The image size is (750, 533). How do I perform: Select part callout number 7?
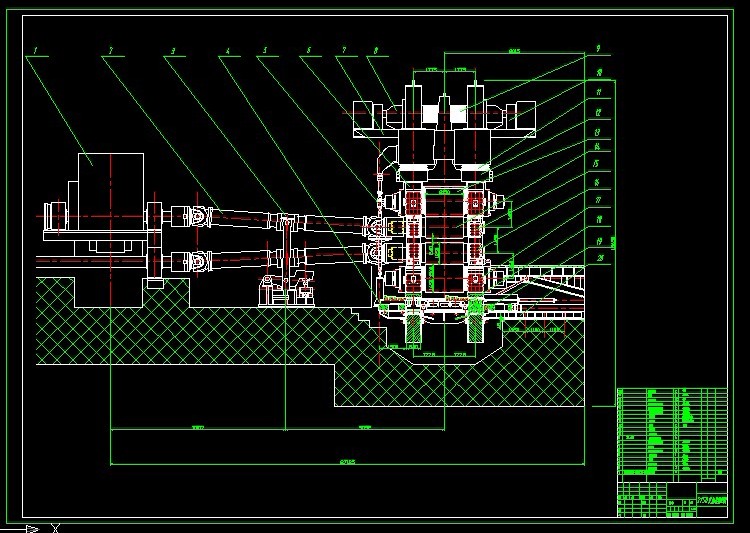point(343,50)
